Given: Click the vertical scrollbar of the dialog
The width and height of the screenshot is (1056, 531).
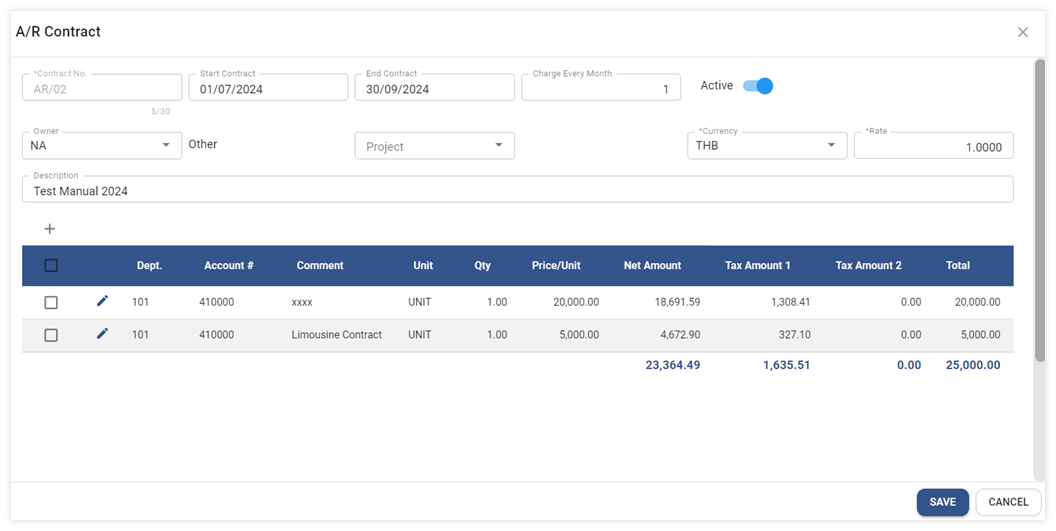Looking at the screenshot, I should (1039, 210).
